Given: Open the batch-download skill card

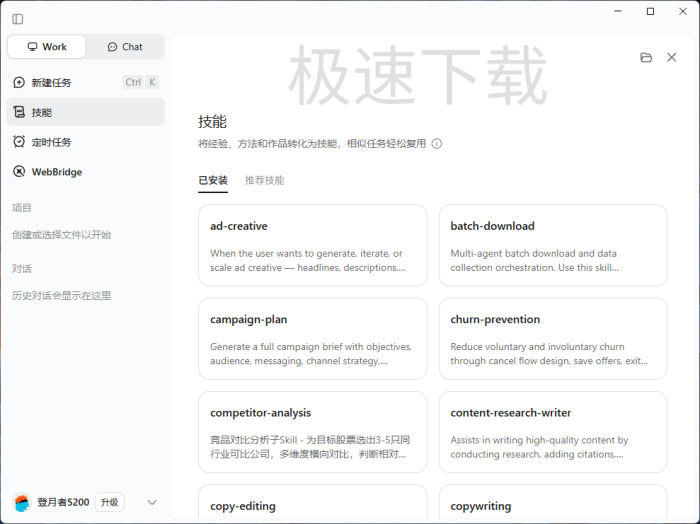Looking at the screenshot, I should point(553,245).
